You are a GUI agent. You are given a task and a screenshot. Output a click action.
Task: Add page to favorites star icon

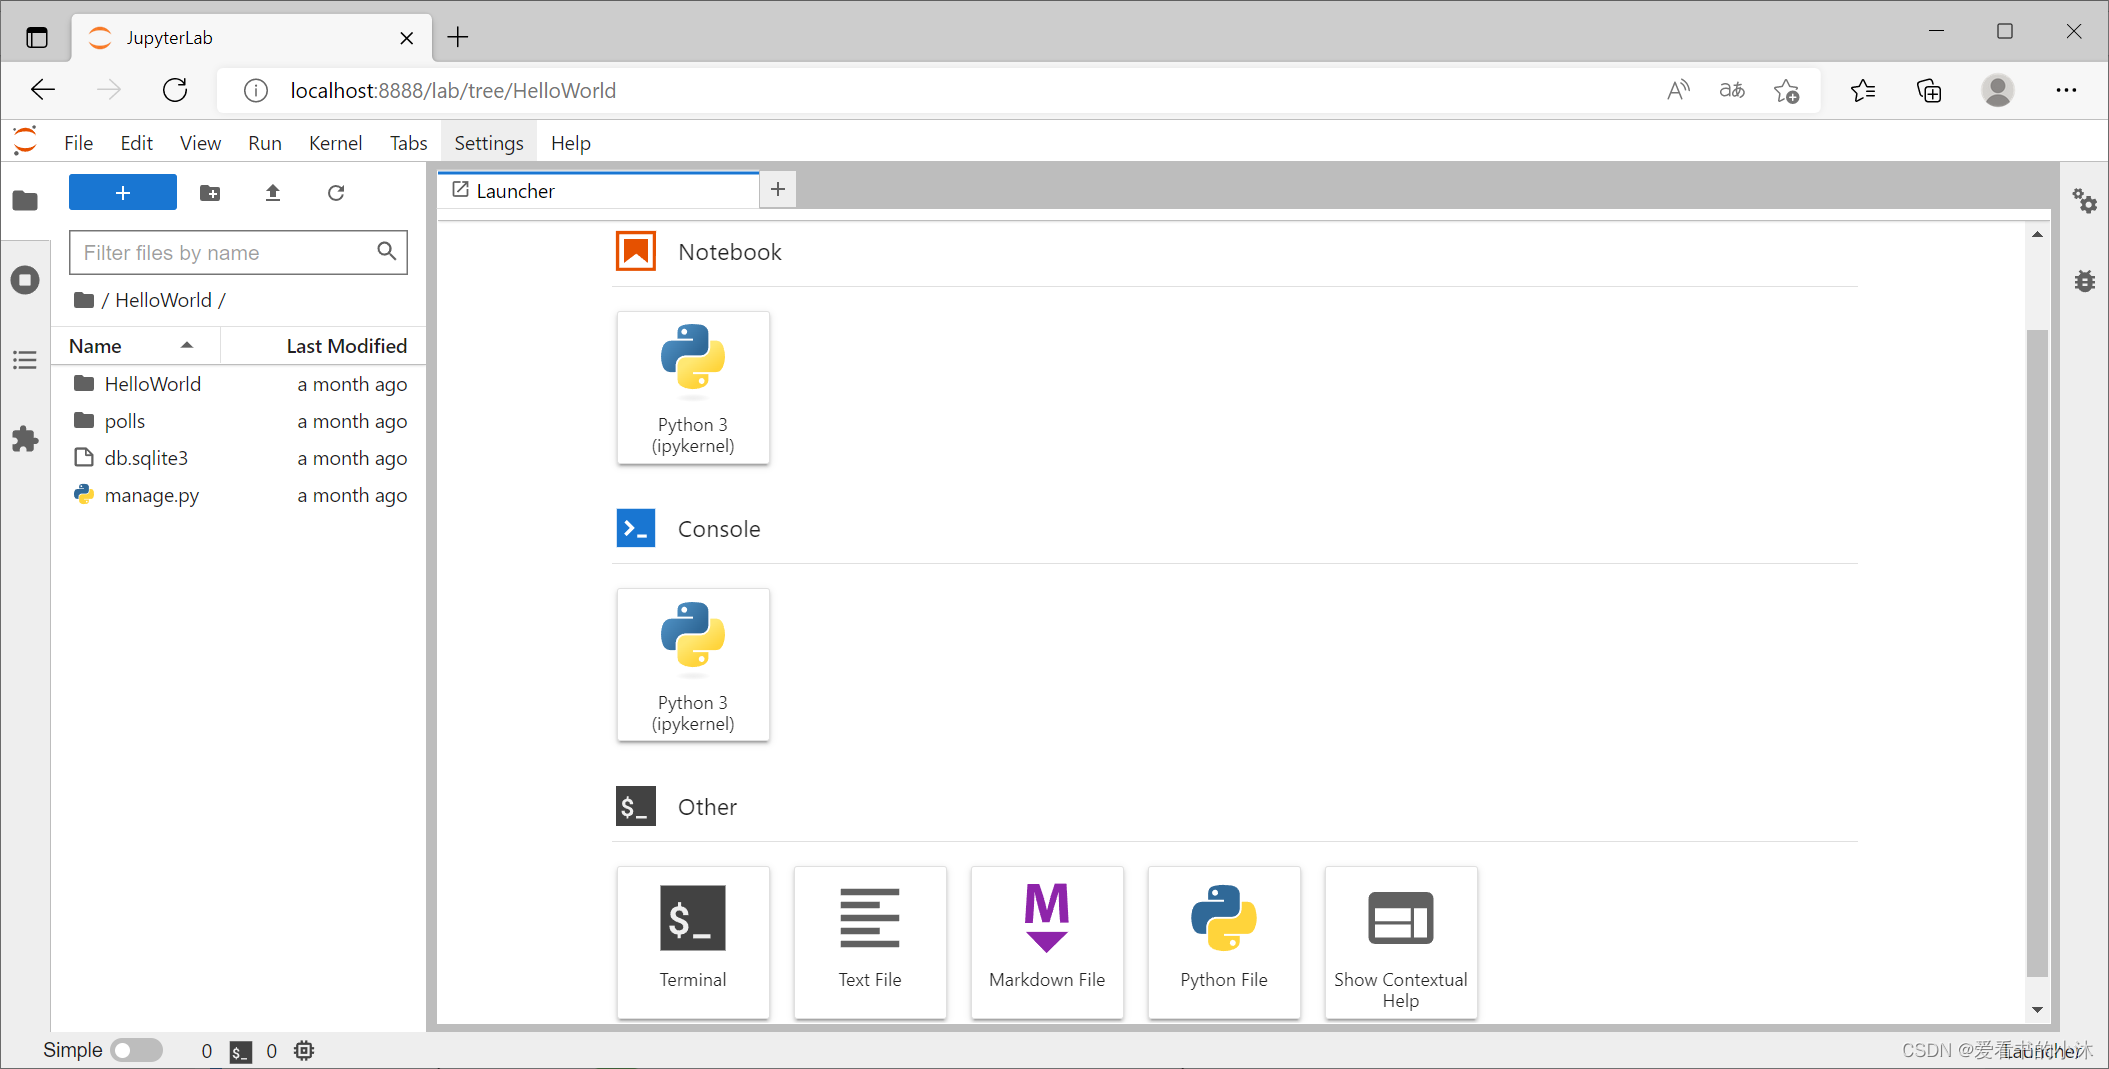[1786, 91]
